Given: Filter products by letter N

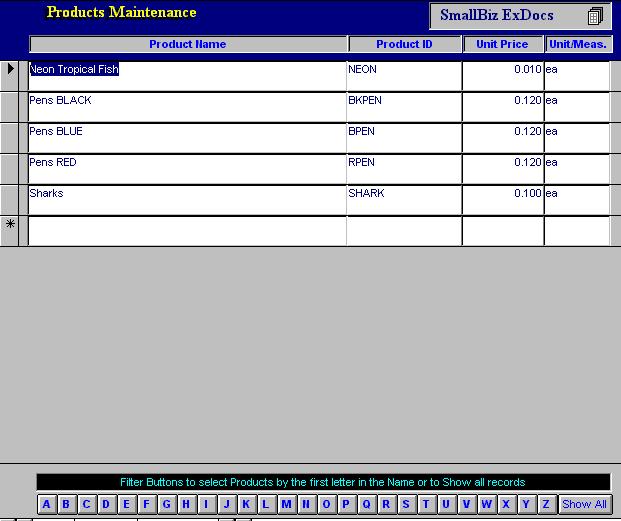Looking at the screenshot, I should (306, 504).
